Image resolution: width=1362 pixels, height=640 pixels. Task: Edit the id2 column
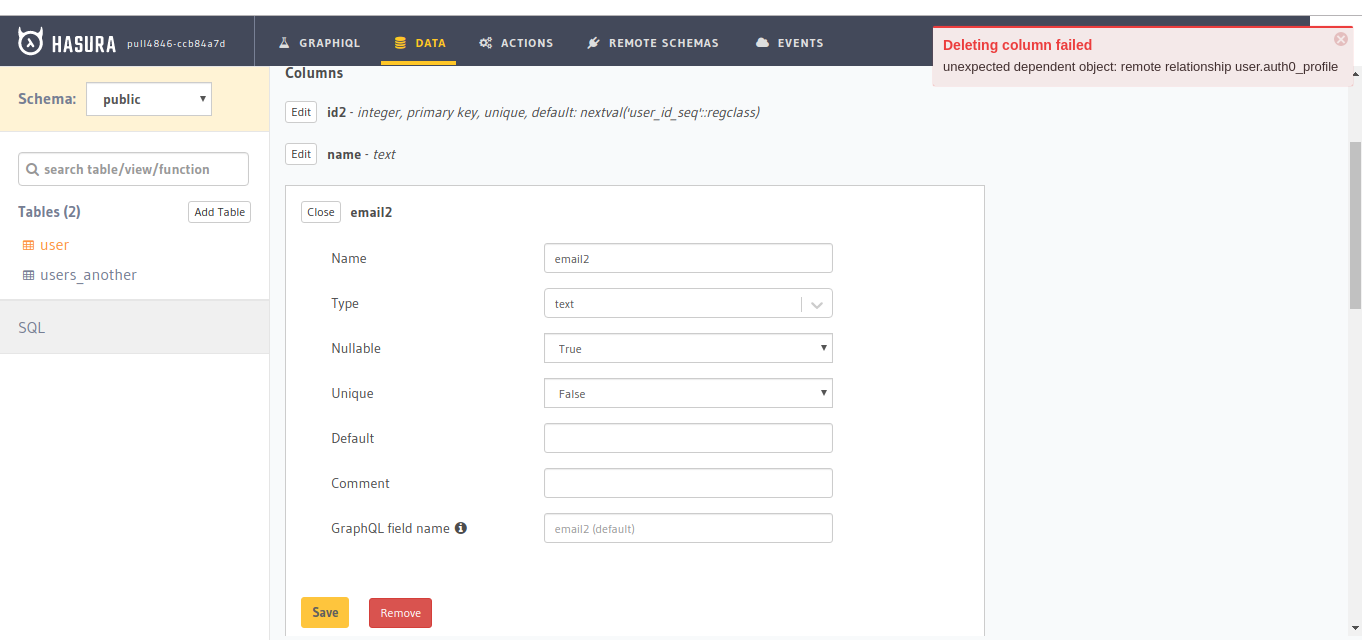301,112
